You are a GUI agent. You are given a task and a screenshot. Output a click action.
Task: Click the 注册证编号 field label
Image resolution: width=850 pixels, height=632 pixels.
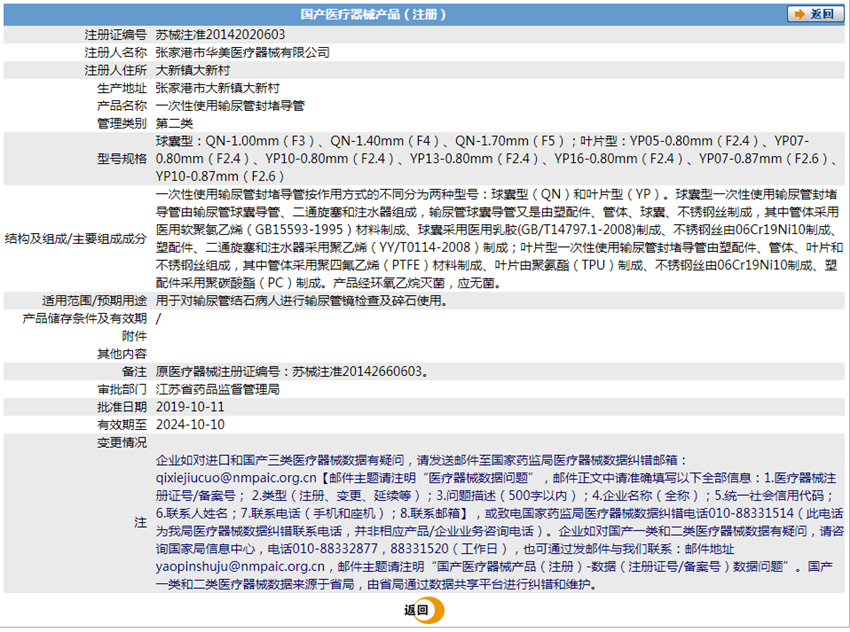[115, 35]
